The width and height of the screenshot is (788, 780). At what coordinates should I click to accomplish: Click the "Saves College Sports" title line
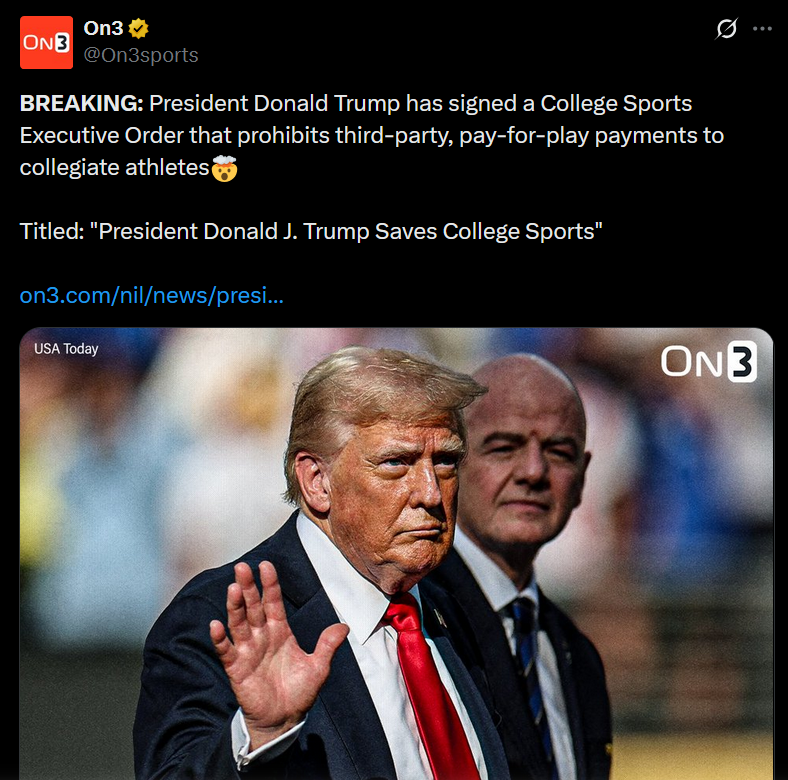tap(311, 232)
